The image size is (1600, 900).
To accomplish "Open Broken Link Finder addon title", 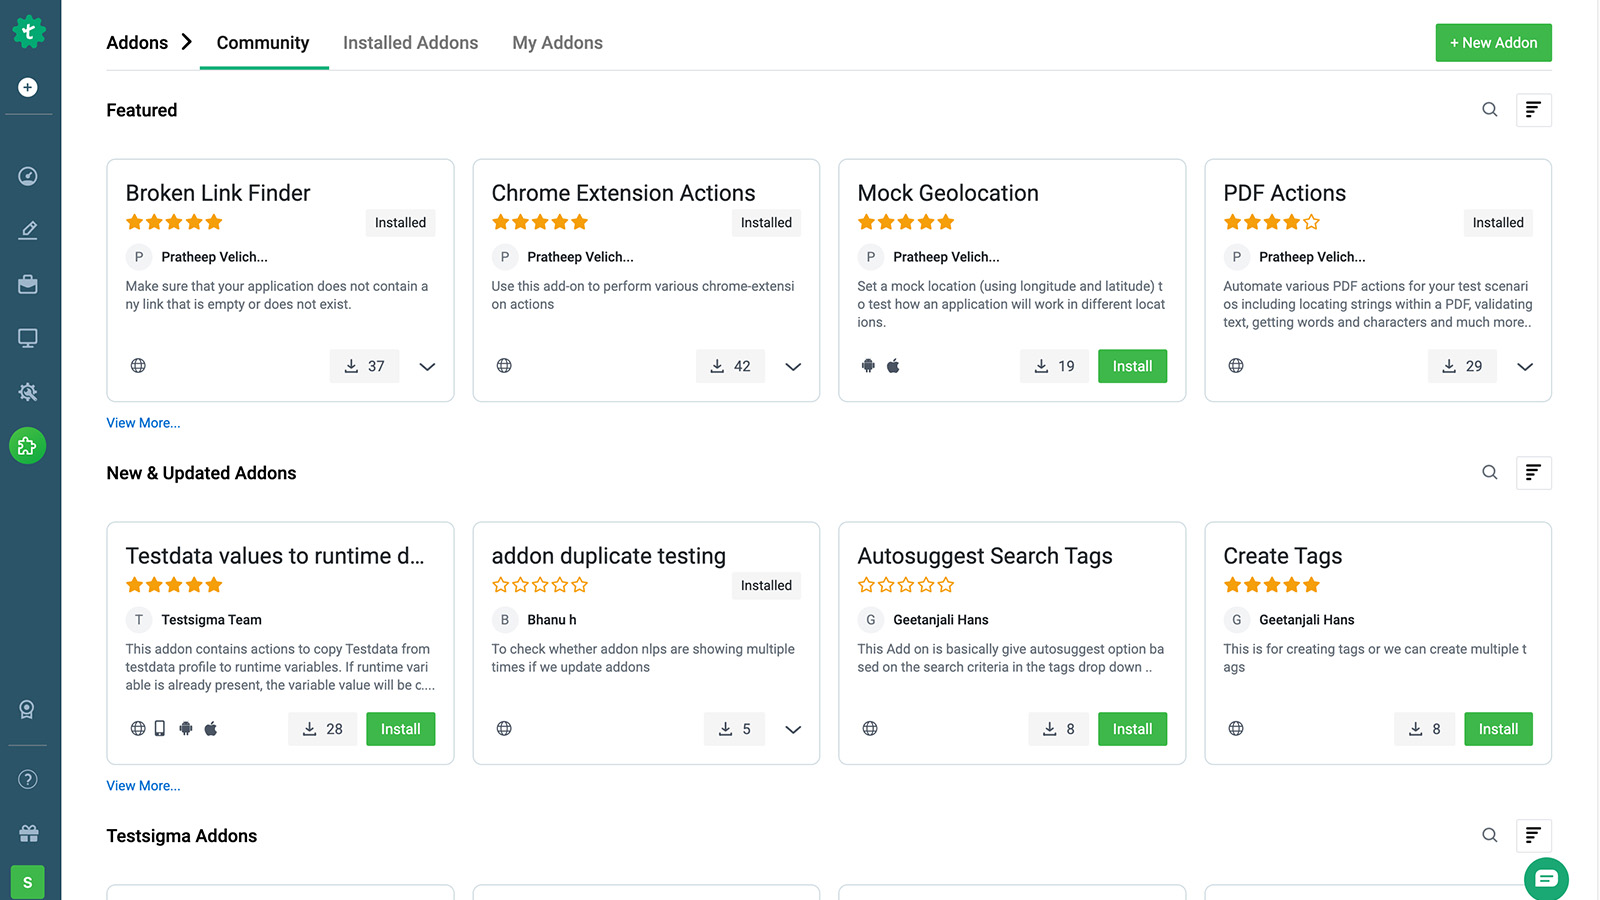I will 218,193.
